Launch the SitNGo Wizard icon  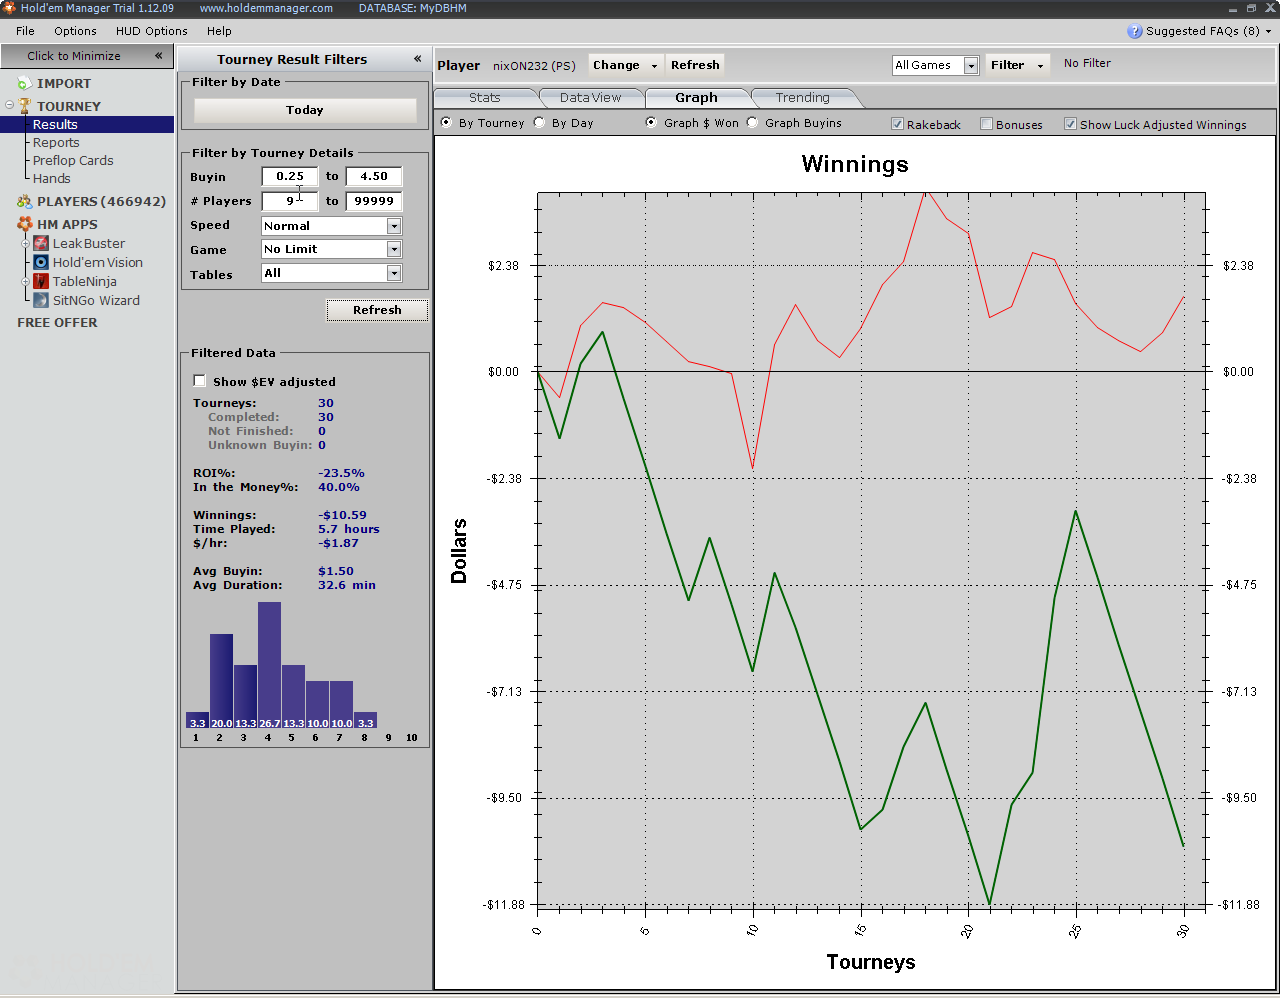41,301
